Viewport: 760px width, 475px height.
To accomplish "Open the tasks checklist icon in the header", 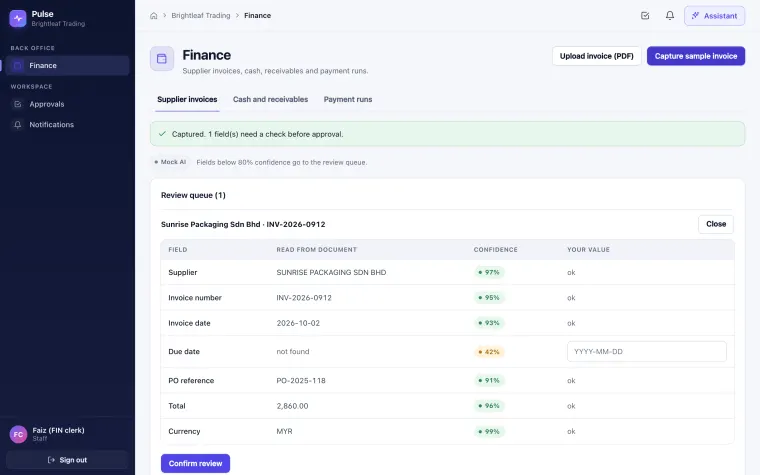I will click(645, 16).
